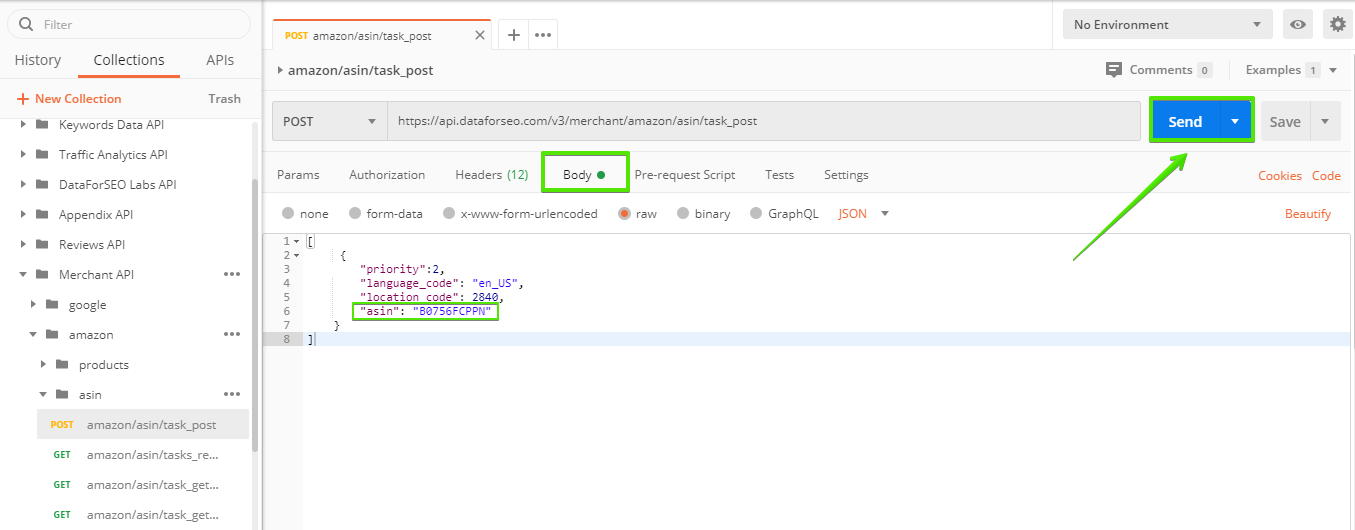Click the request URL field
The height and width of the screenshot is (530, 1355).
(764, 121)
